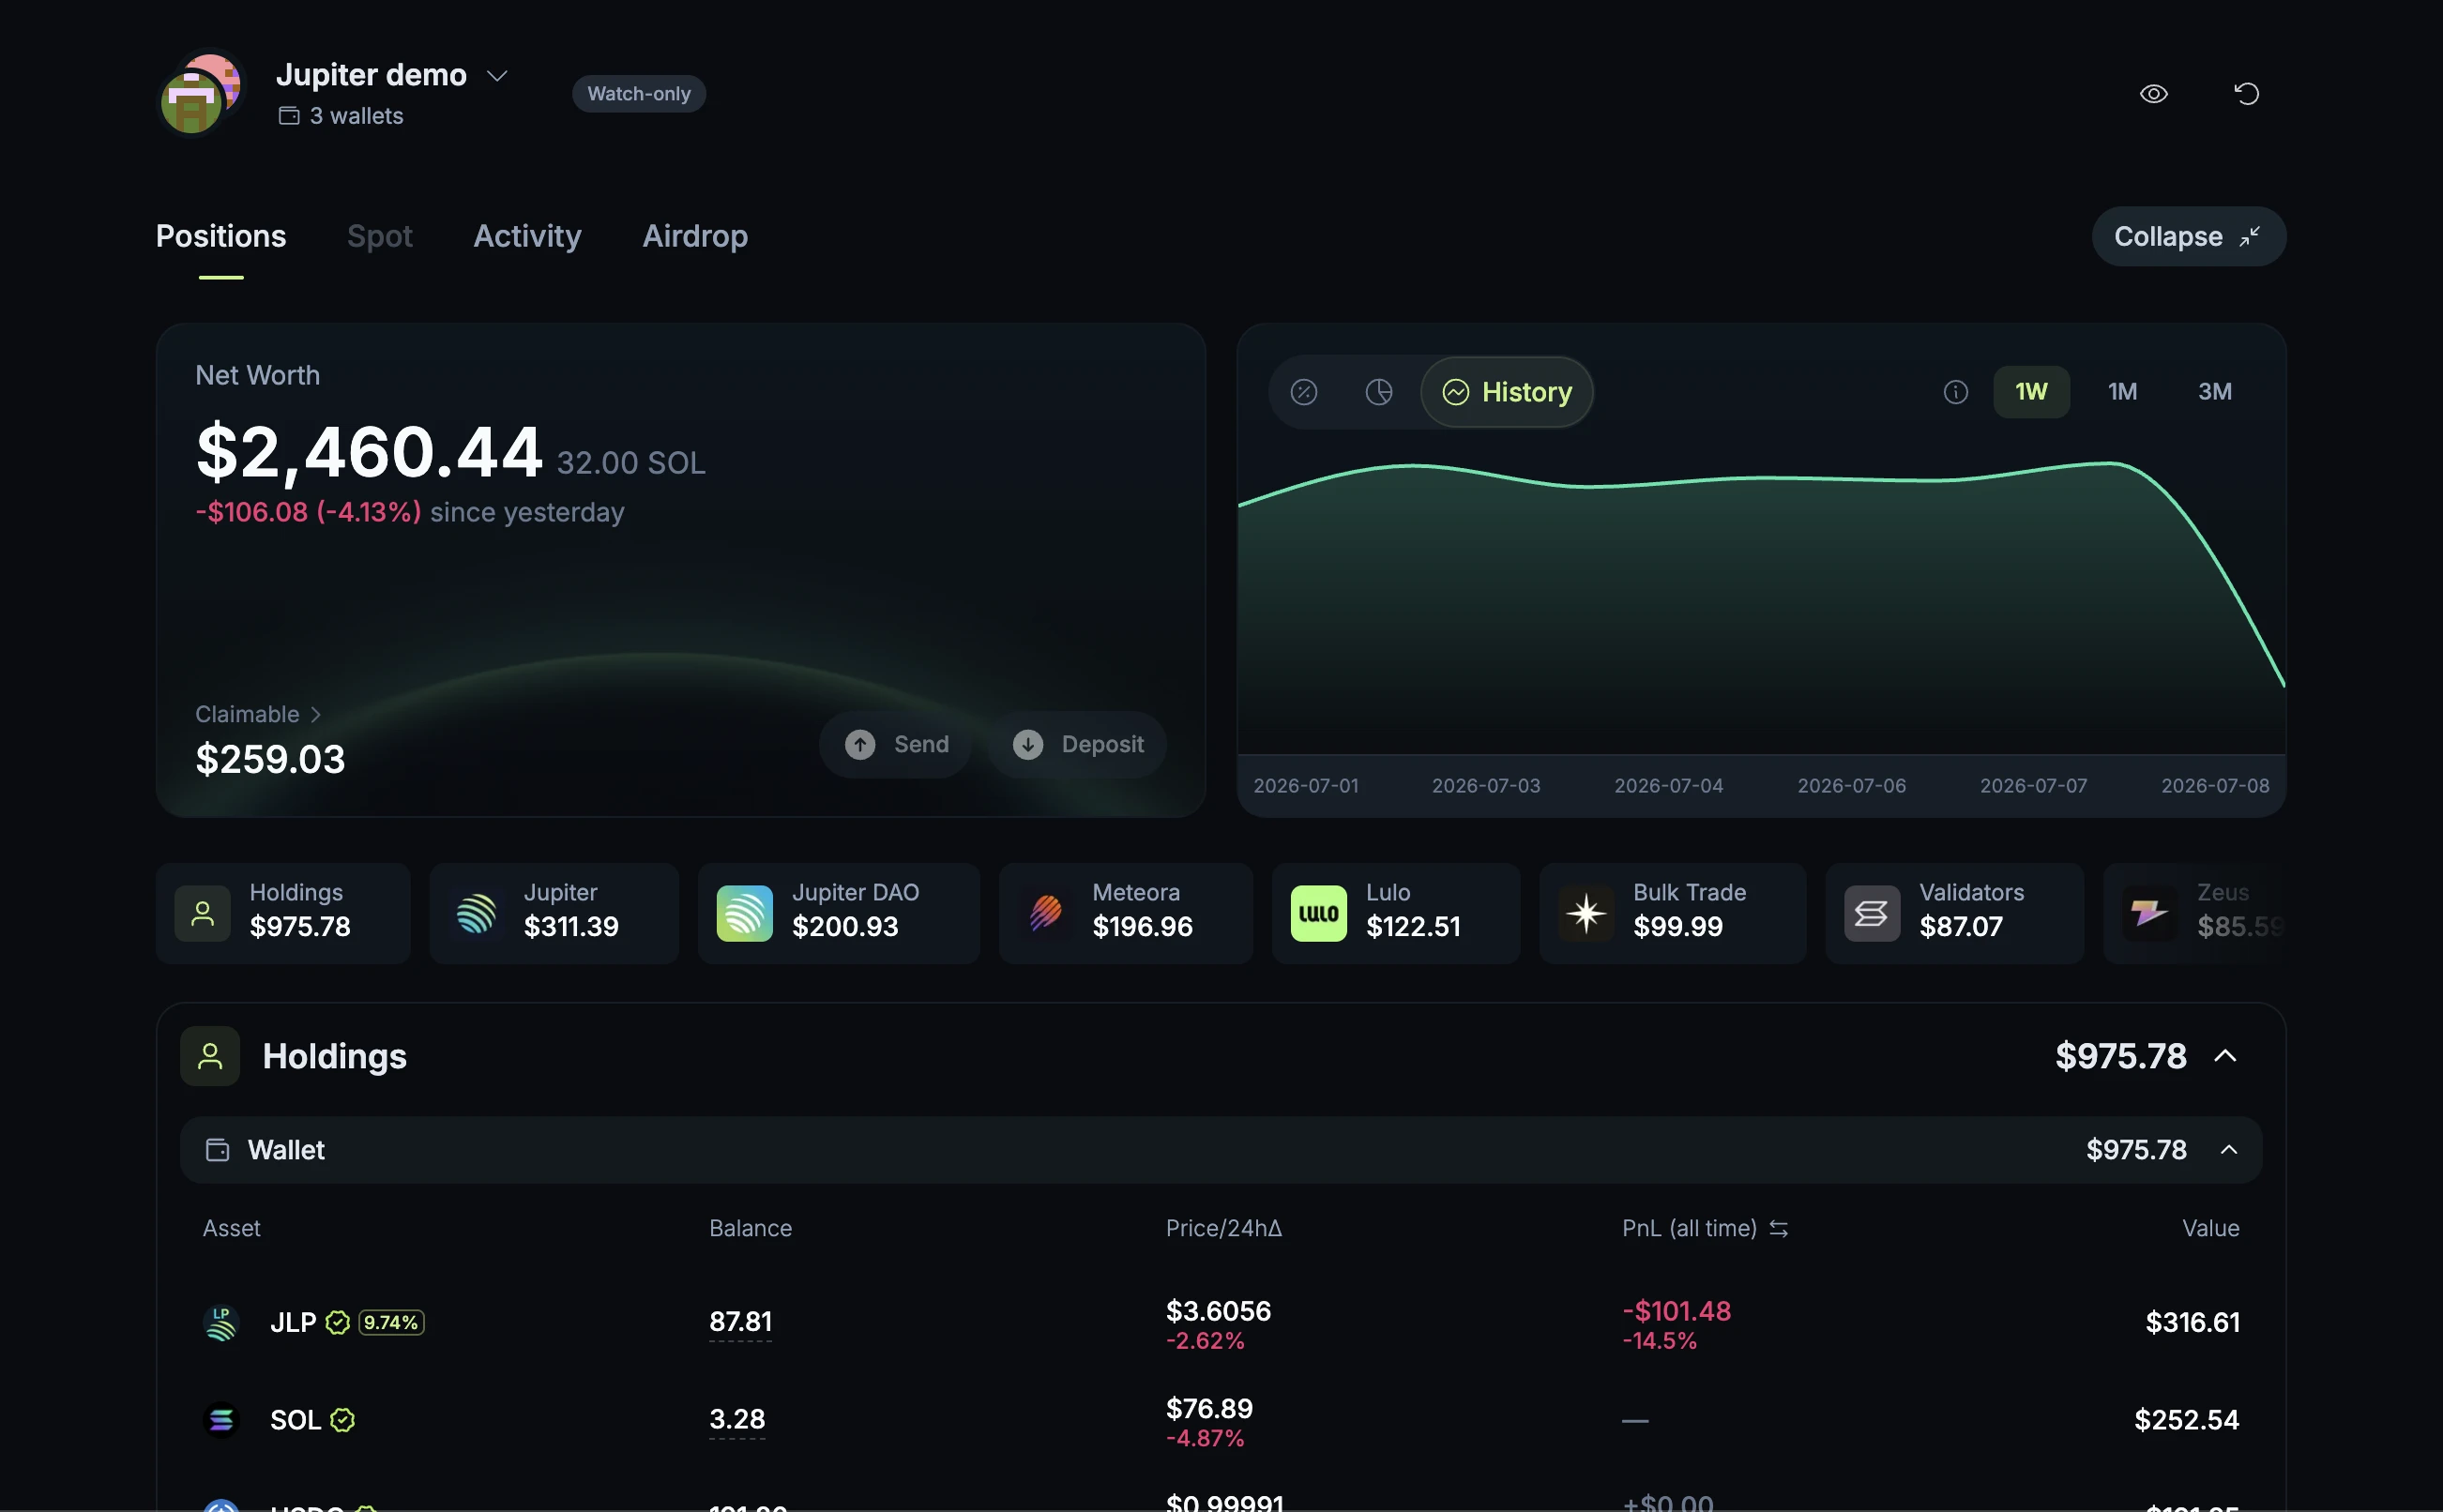Open the Lulo platform card
Viewport: 2443px width, 1512px height.
(x=1395, y=913)
